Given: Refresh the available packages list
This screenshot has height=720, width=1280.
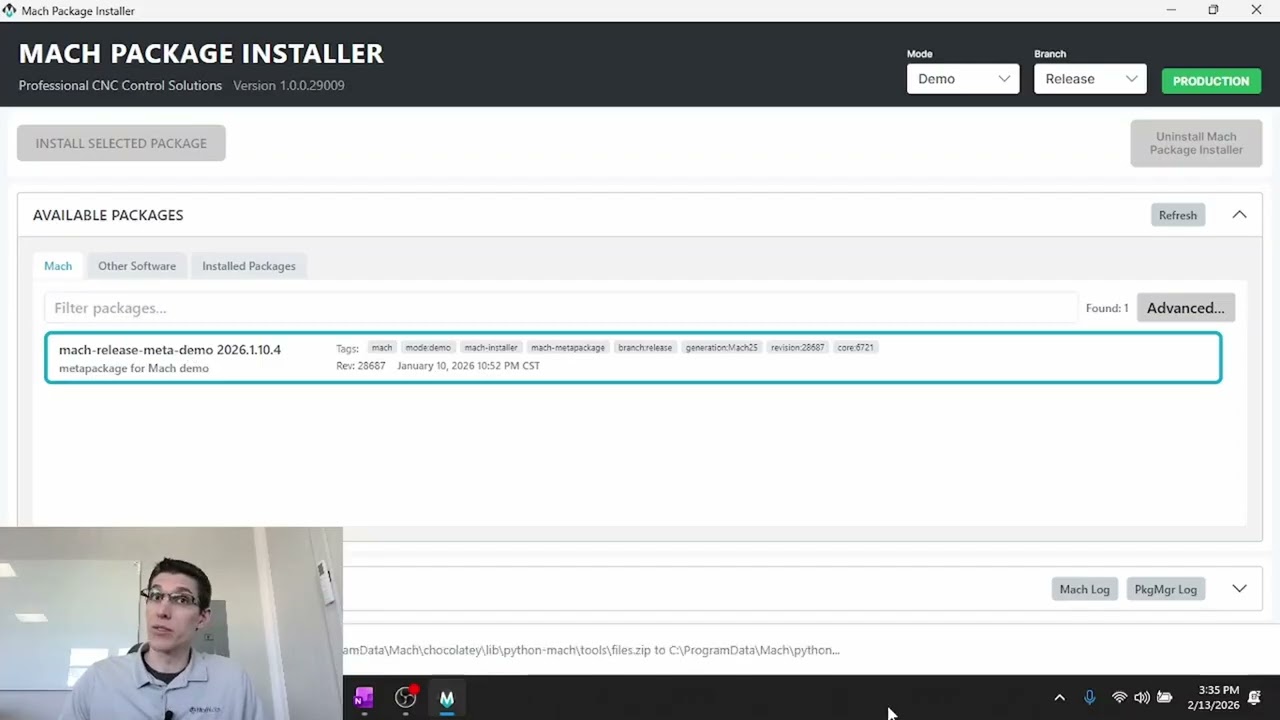Looking at the screenshot, I should coord(1177,215).
